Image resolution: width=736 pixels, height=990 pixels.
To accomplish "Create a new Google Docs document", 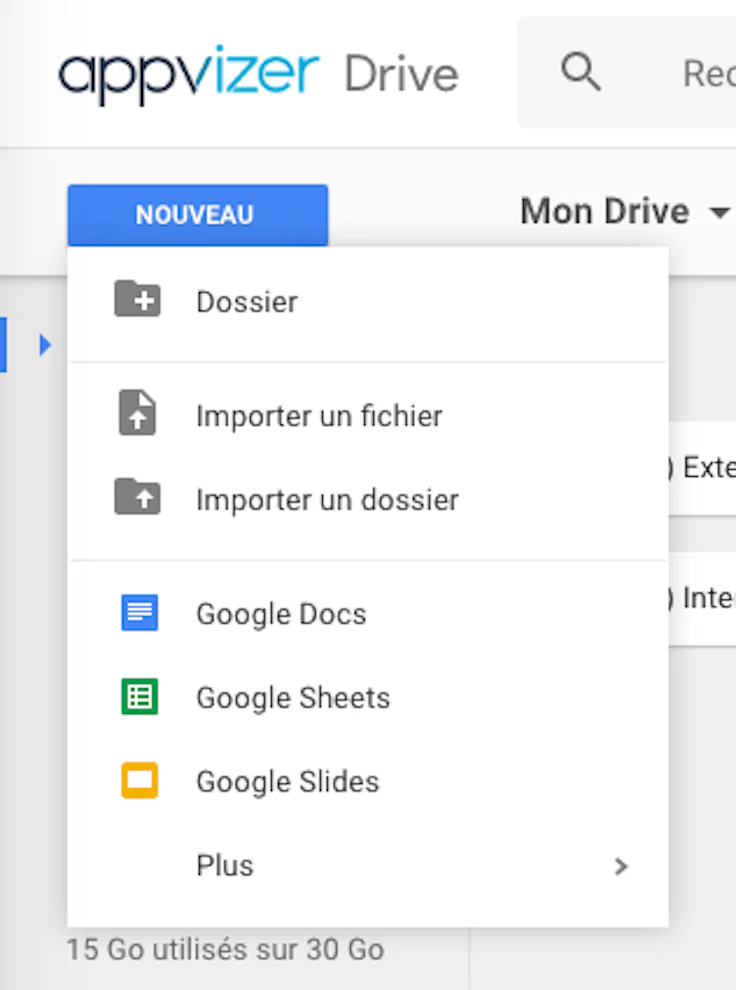I will (368, 614).
